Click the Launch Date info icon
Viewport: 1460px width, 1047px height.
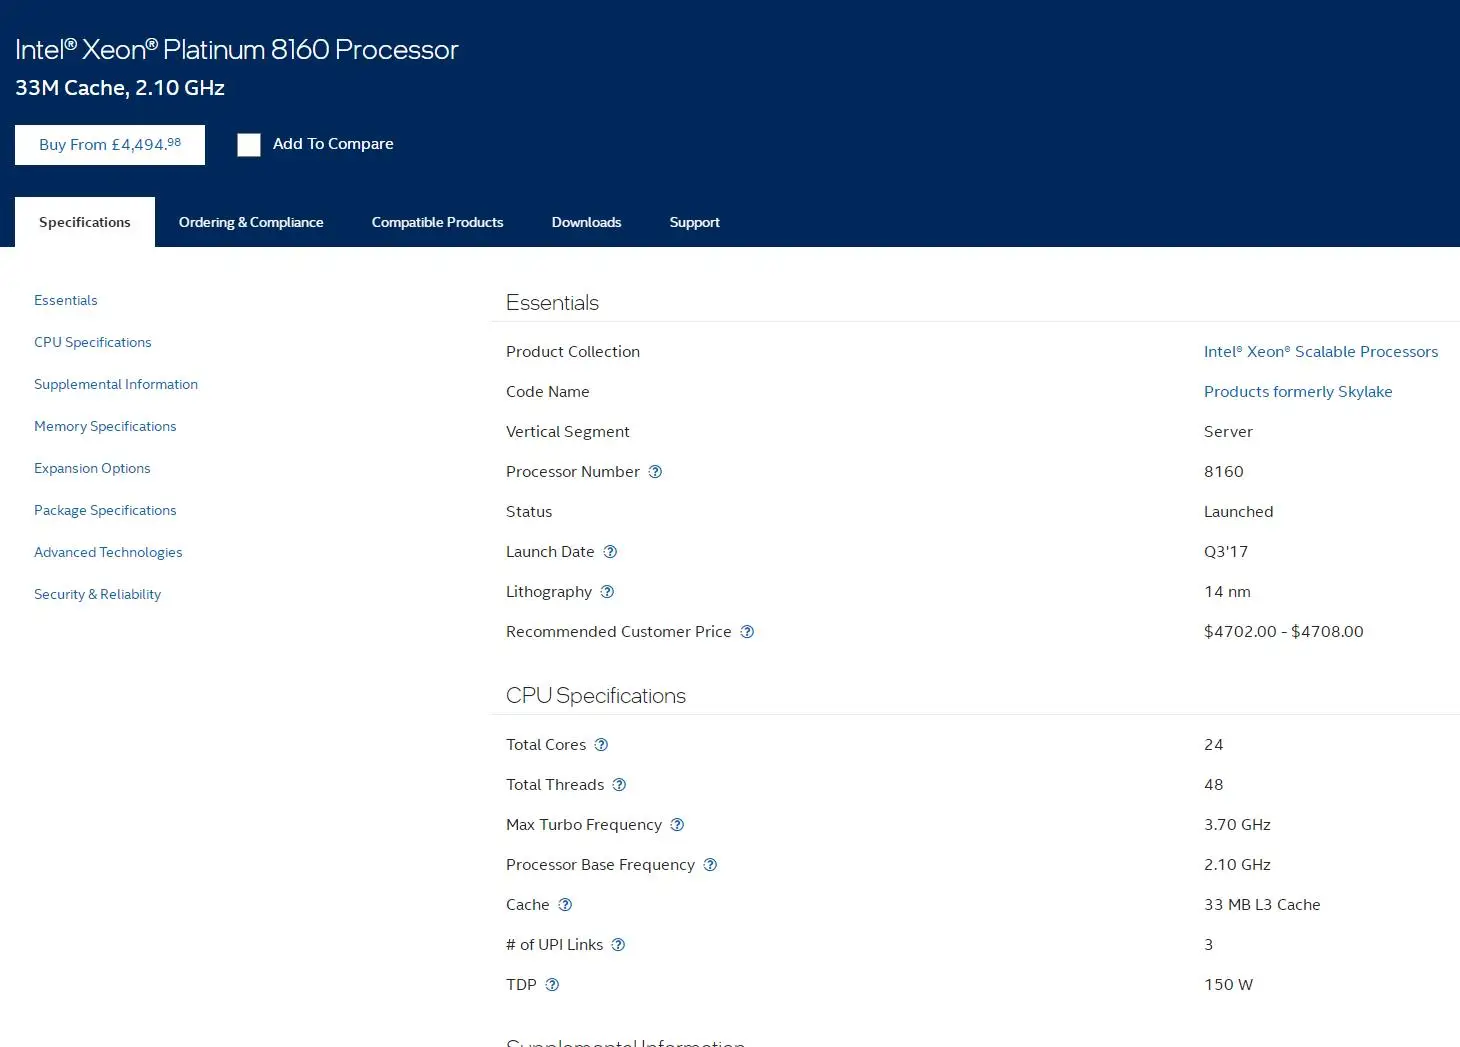click(x=610, y=552)
